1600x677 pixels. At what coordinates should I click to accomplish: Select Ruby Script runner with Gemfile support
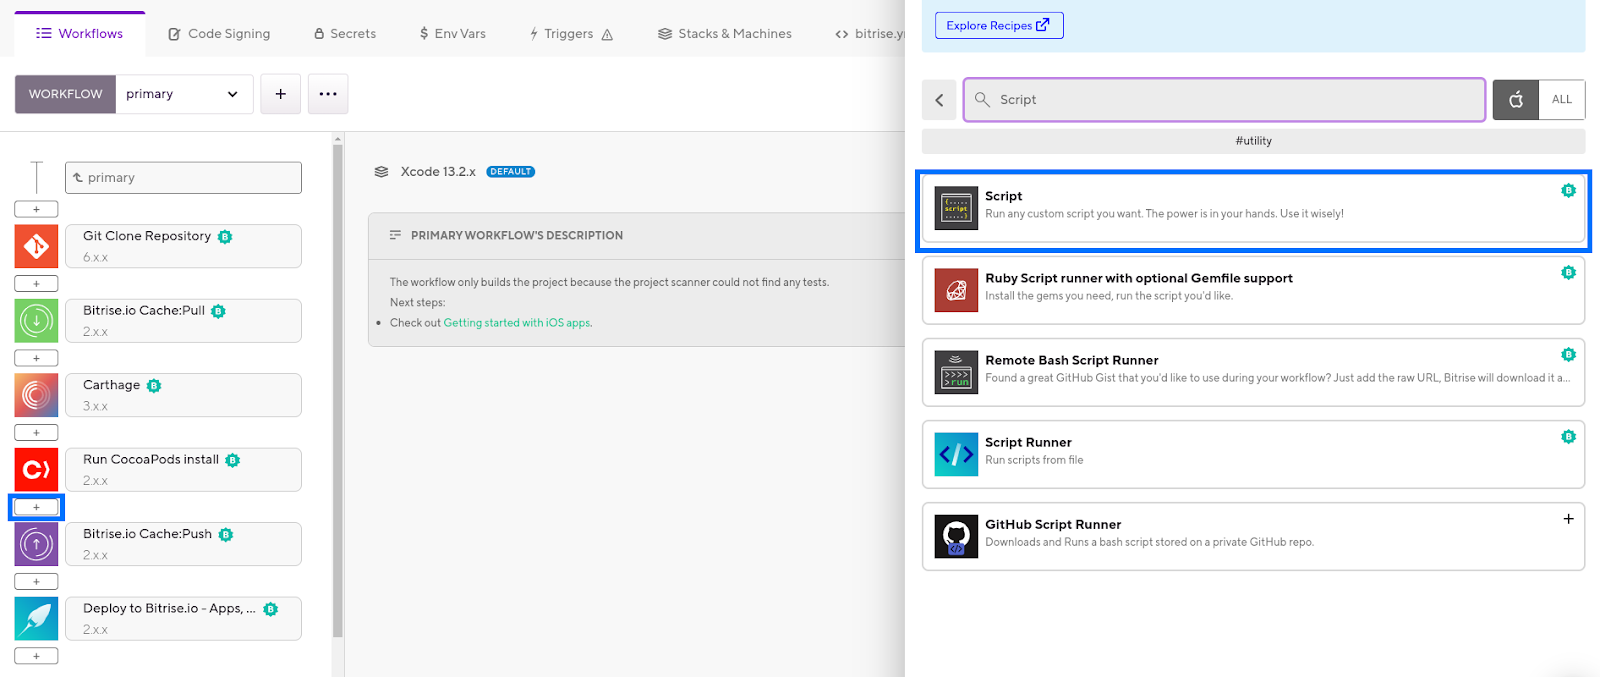click(1253, 290)
